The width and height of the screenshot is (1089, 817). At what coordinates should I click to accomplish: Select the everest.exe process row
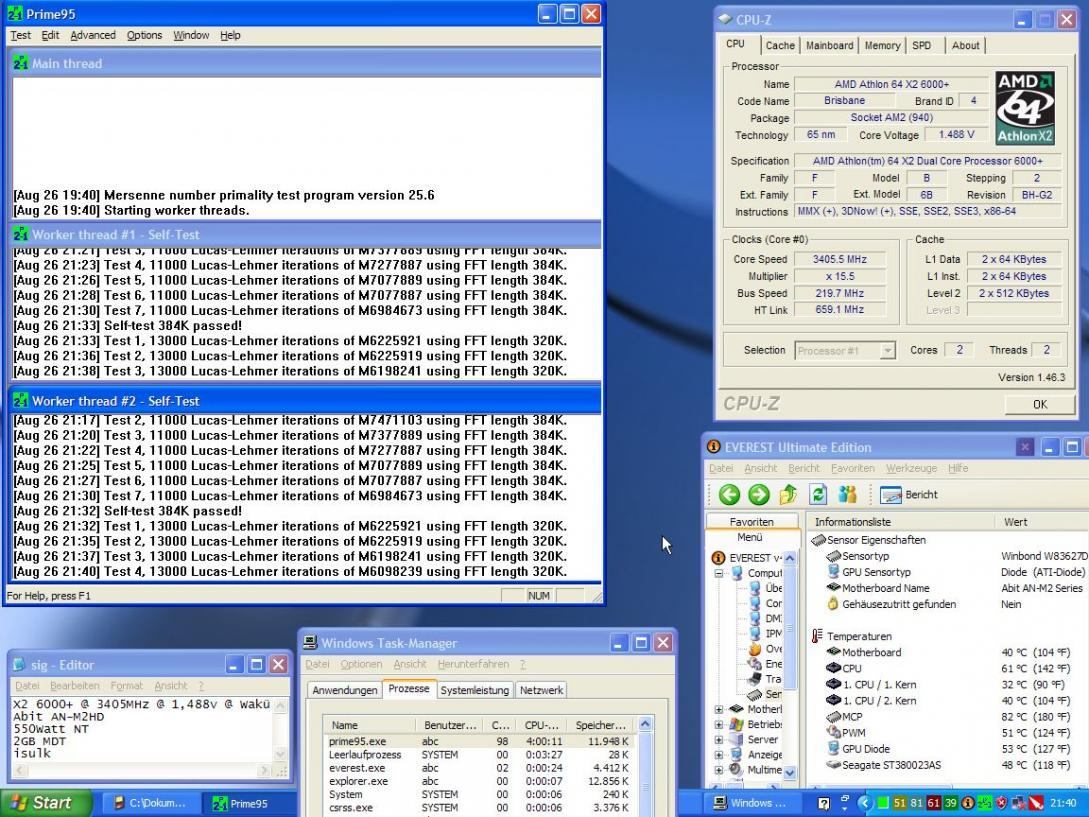[x=479, y=768]
